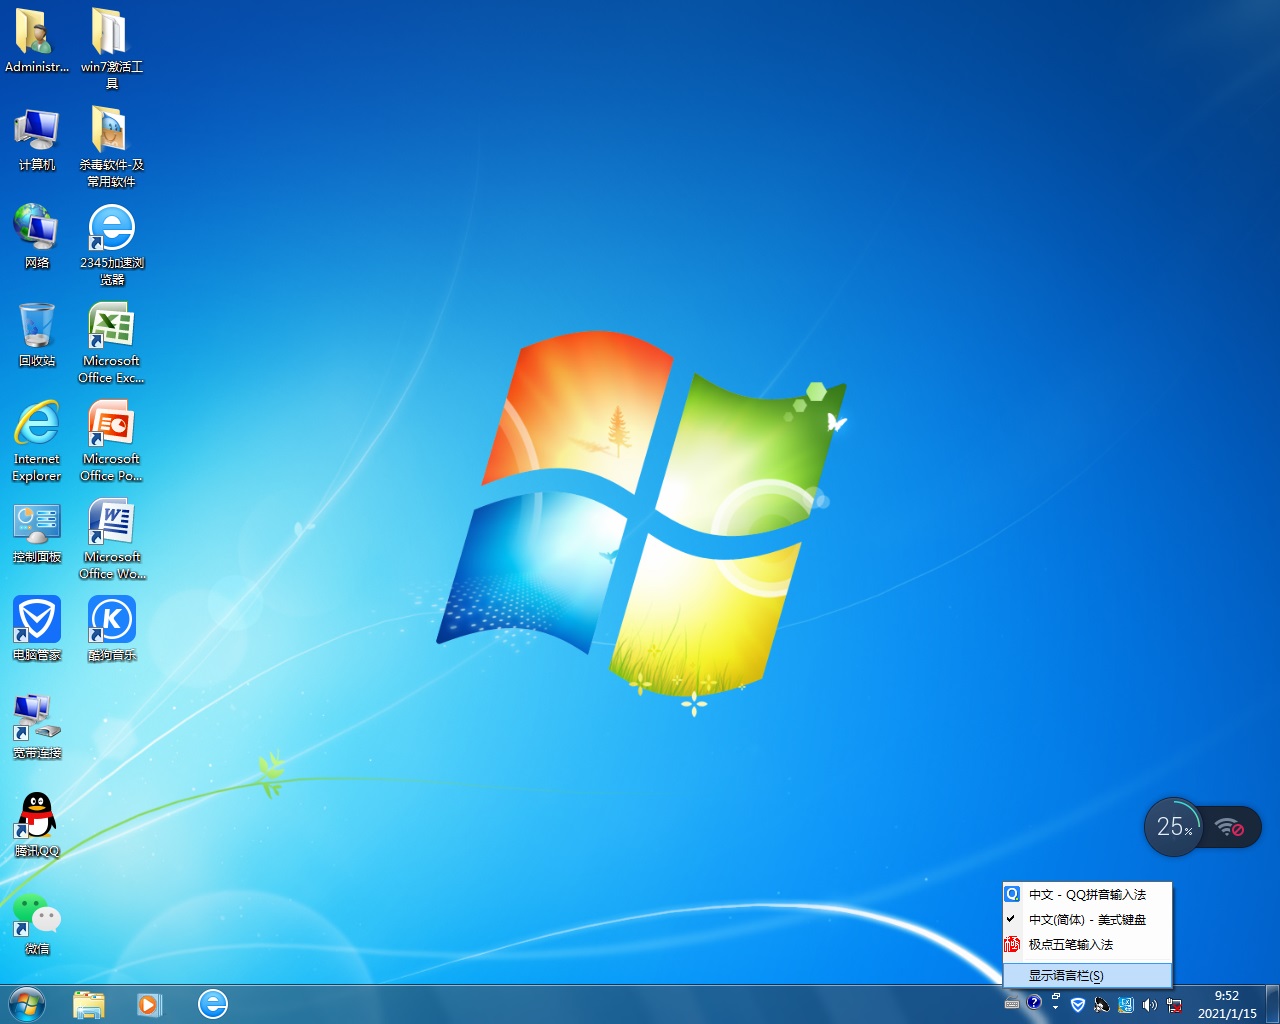The width and height of the screenshot is (1280, 1024).
Task: Switch to 极点五笔输入法 input method
Action: [x=1071, y=945]
